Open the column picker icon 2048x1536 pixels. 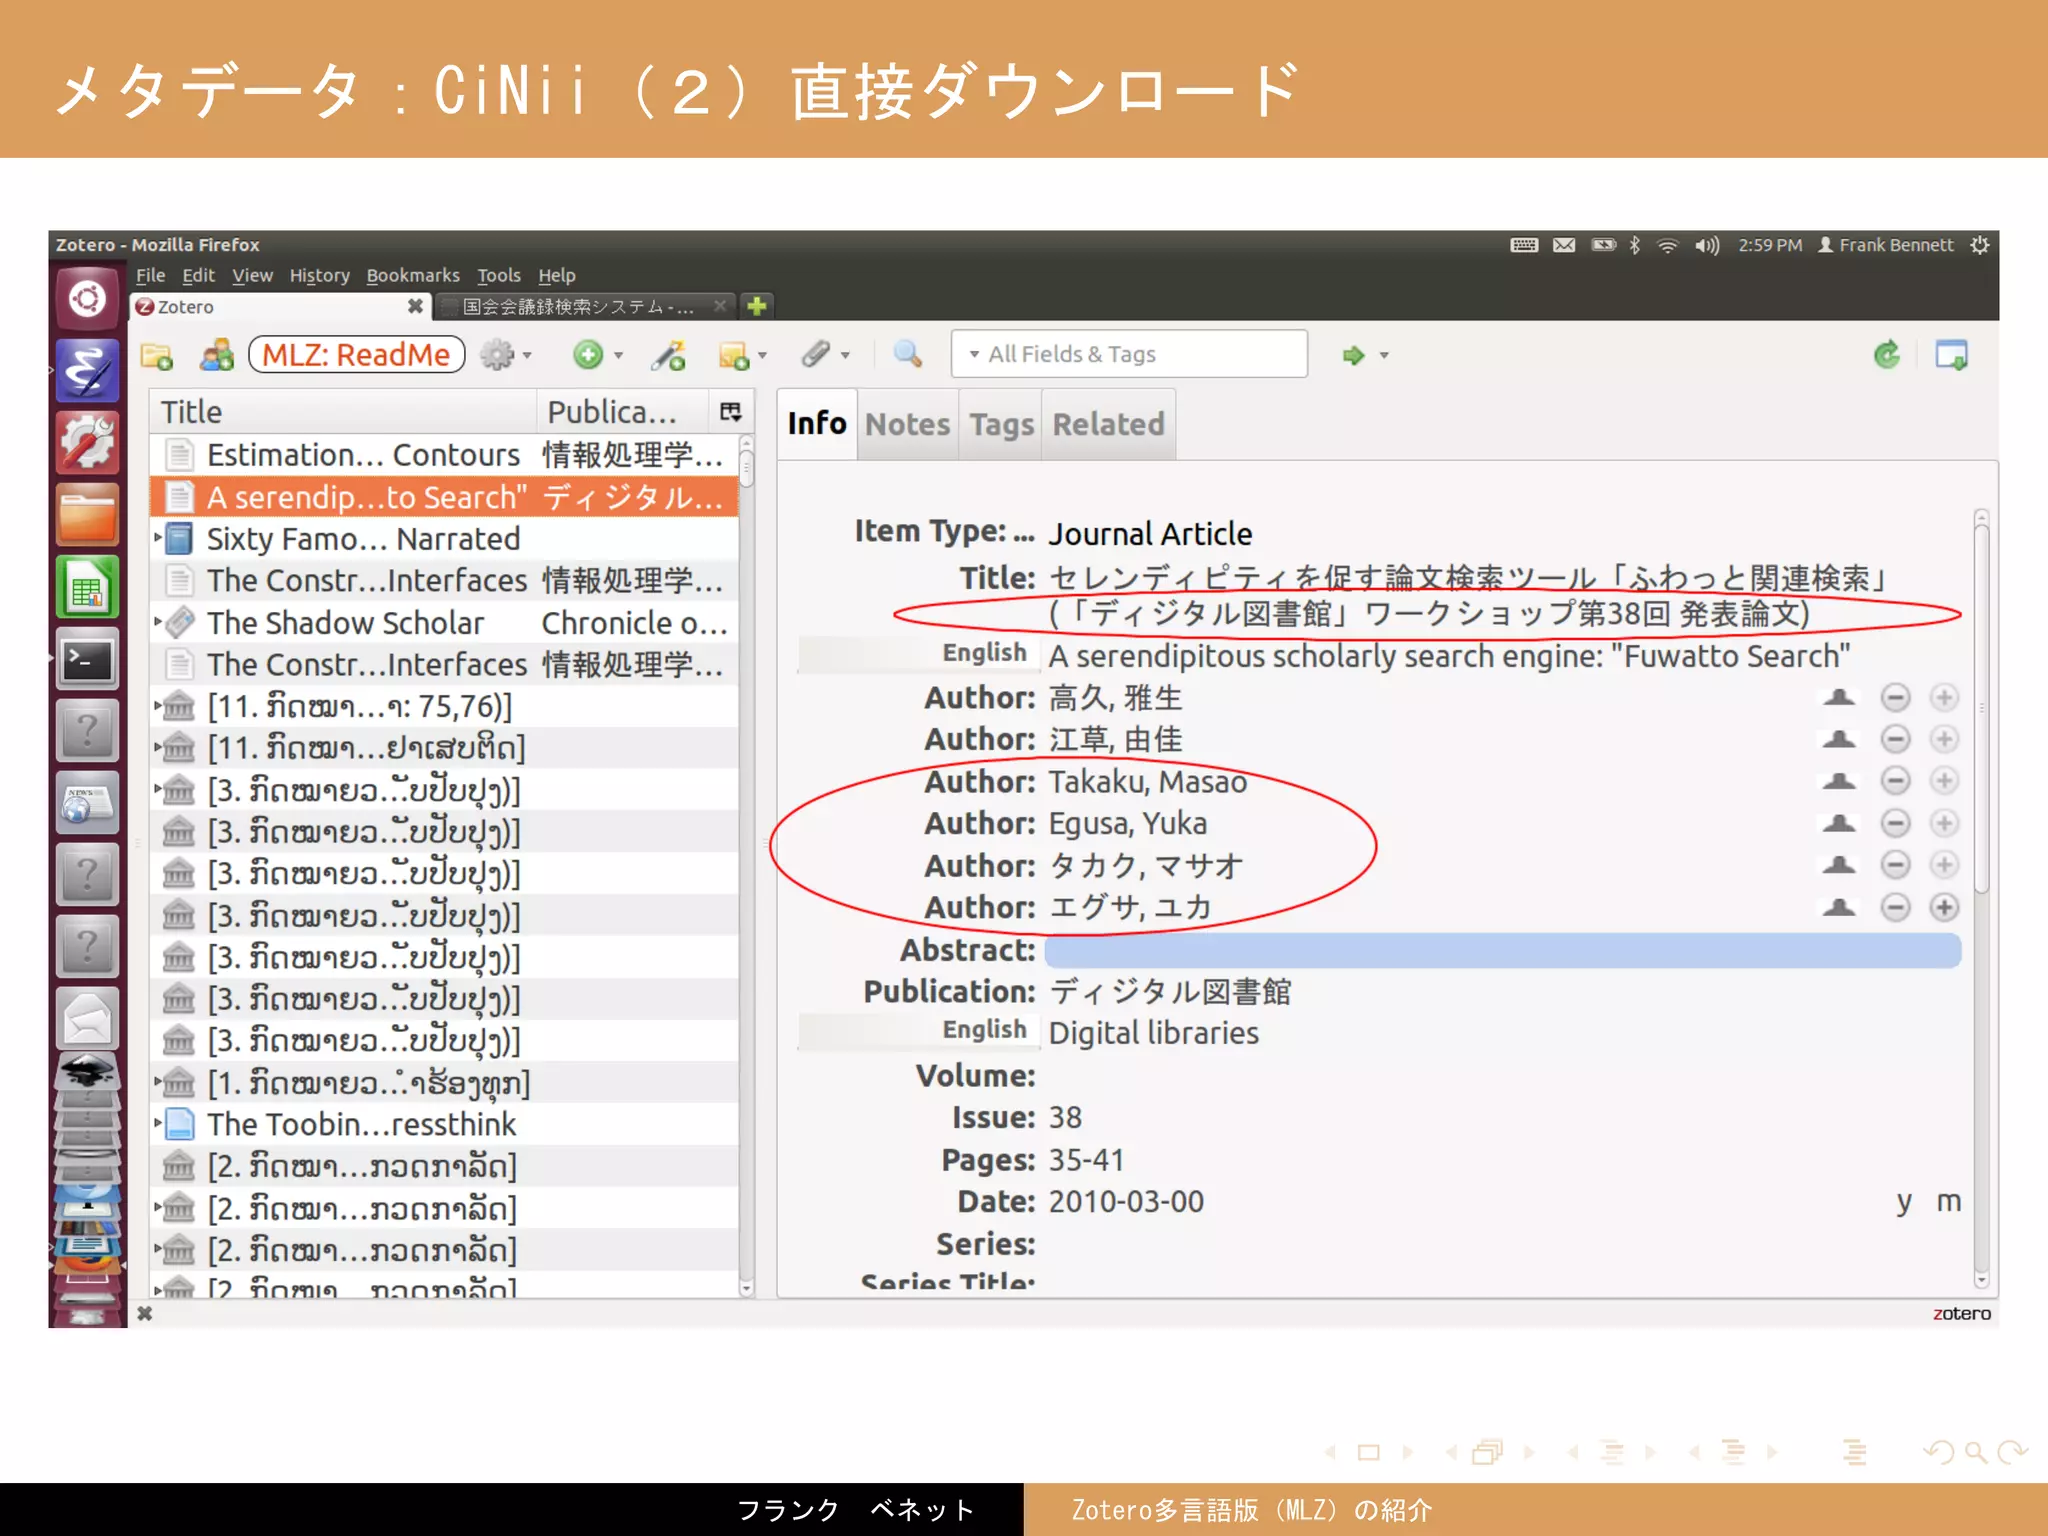point(731,412)
